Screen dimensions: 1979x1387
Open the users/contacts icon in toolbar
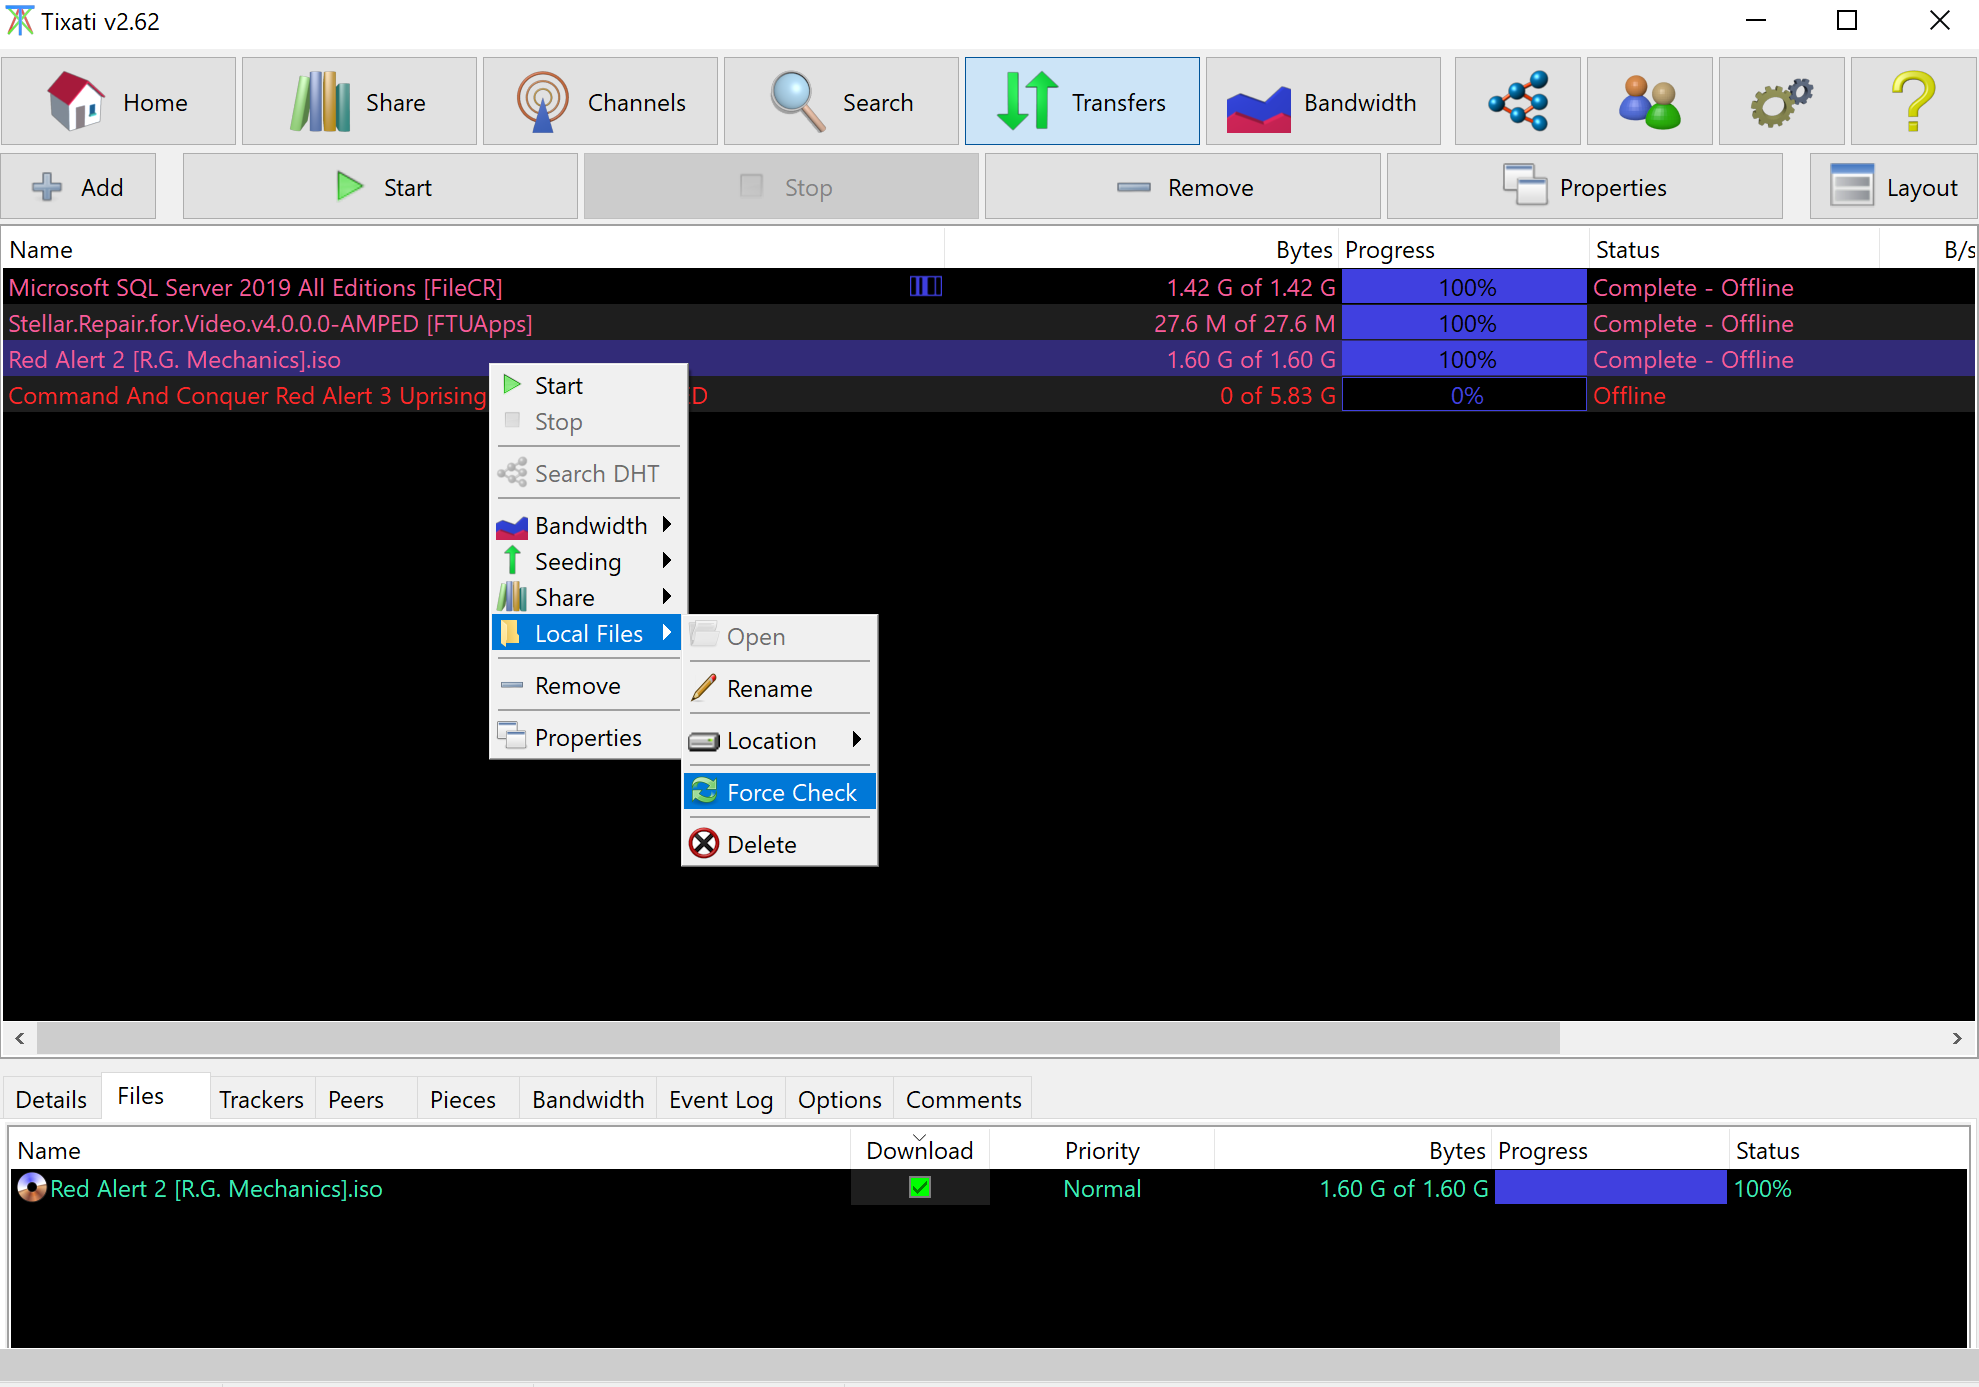tap(1649, 101)
